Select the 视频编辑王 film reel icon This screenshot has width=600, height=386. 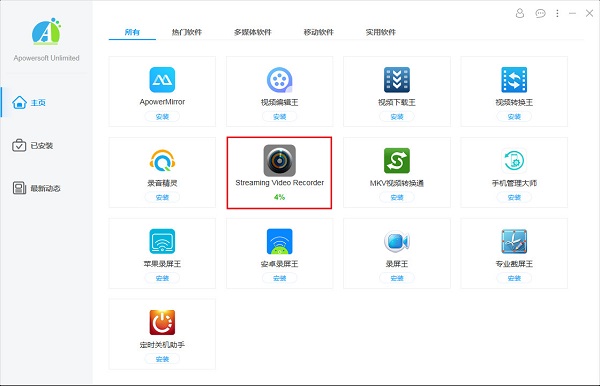click(x=279, y=80)
